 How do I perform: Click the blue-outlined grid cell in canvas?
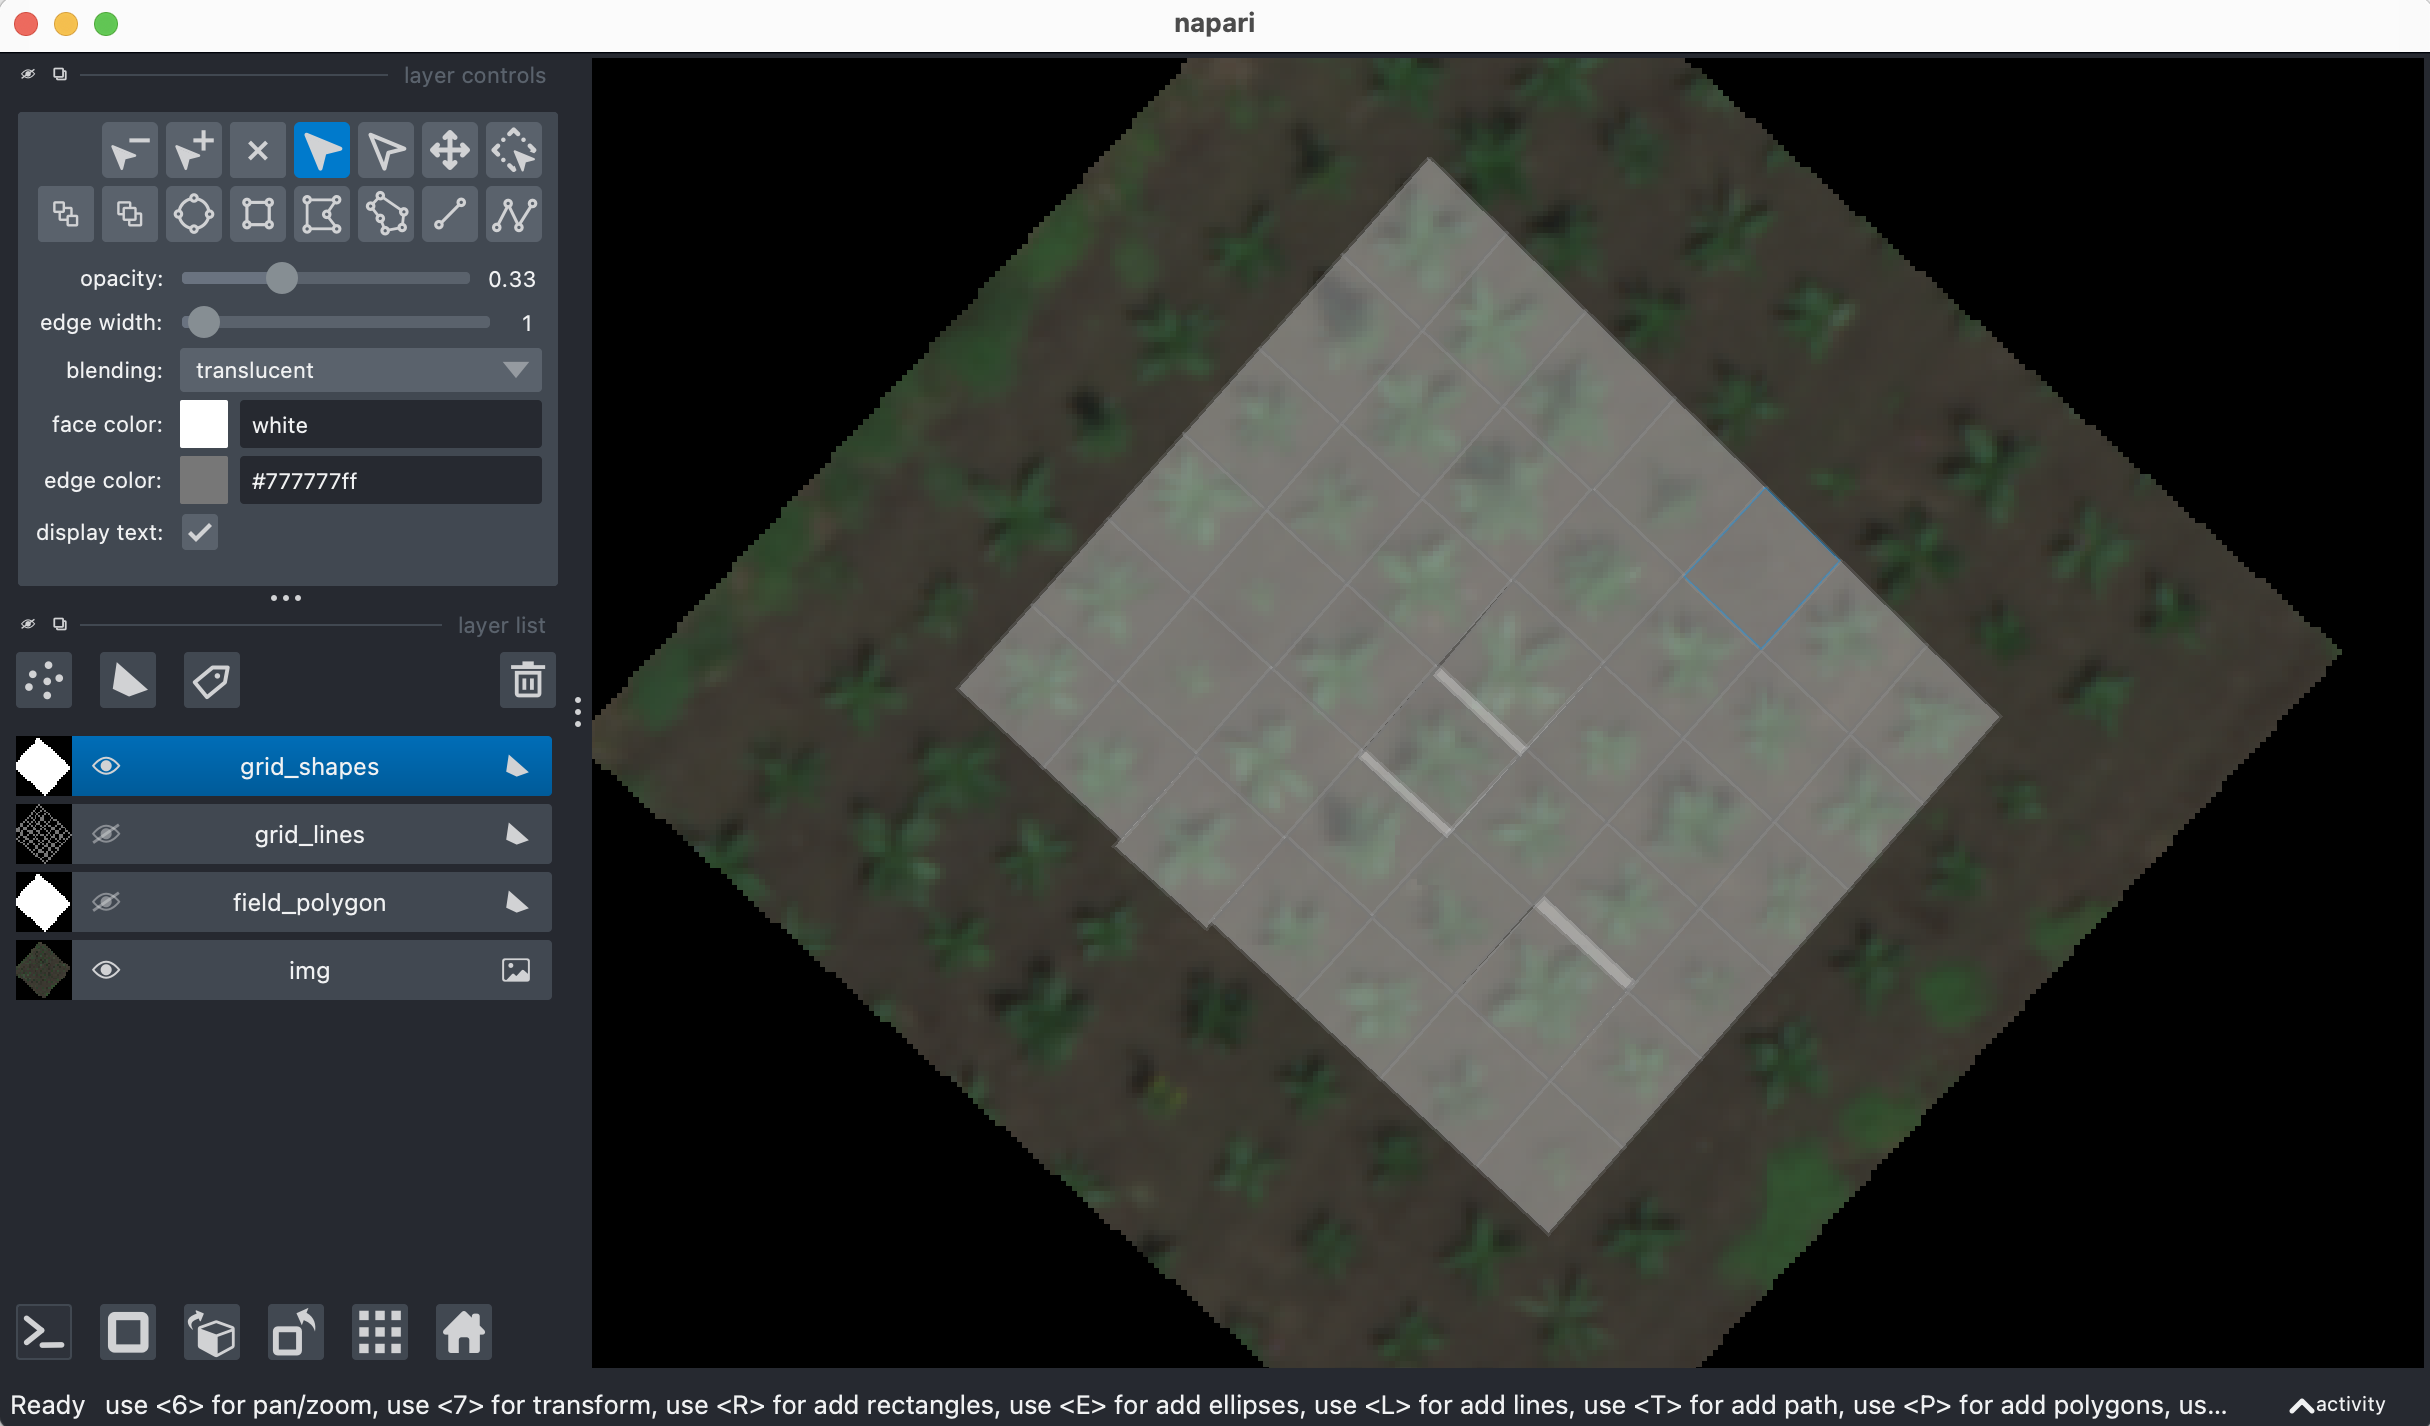pyautogui.click(x=1762, y=570)
